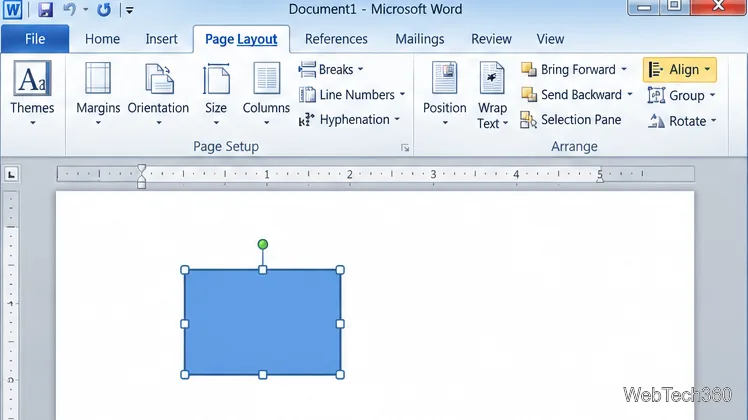The image size is (748, 420).
Task: Click the top-left resize handle of rectangle
Action: (x=185, y=270)
